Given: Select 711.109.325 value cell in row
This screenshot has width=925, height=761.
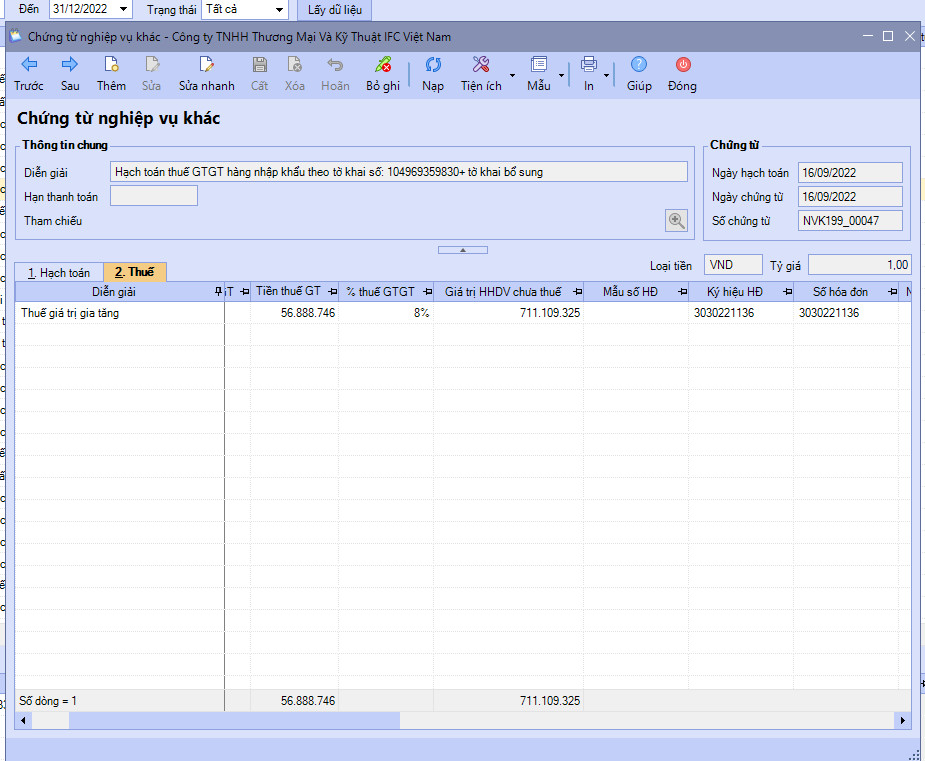Looking at the screenshot, I should point(509,313).
